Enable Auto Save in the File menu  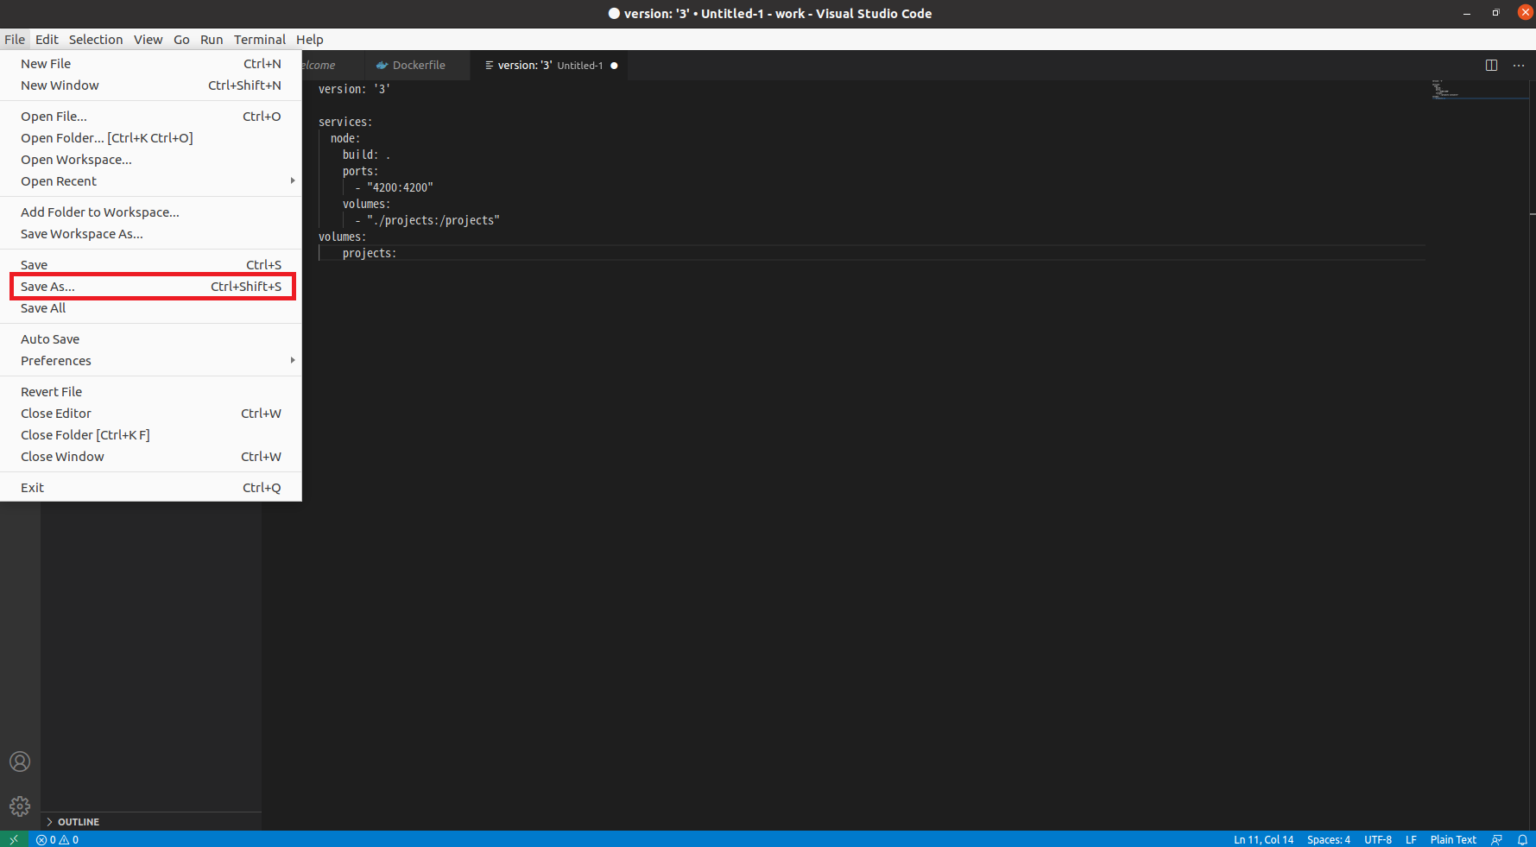[x=50, y=338]
